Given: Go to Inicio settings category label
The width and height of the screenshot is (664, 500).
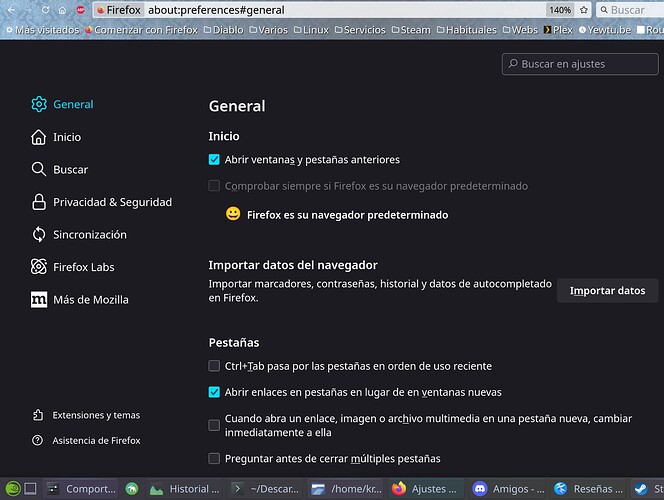Looking at the screenshot, I should 67,137.
